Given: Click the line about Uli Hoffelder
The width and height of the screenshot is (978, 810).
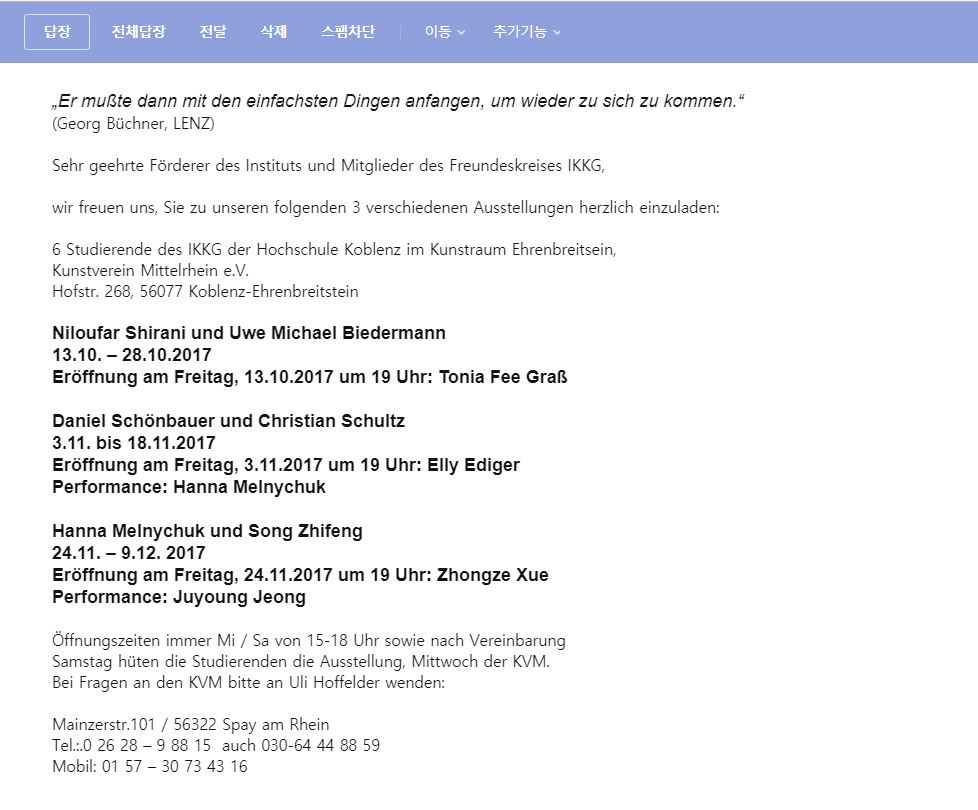Looking at the screenshot, I should click(x=249, y=683).
